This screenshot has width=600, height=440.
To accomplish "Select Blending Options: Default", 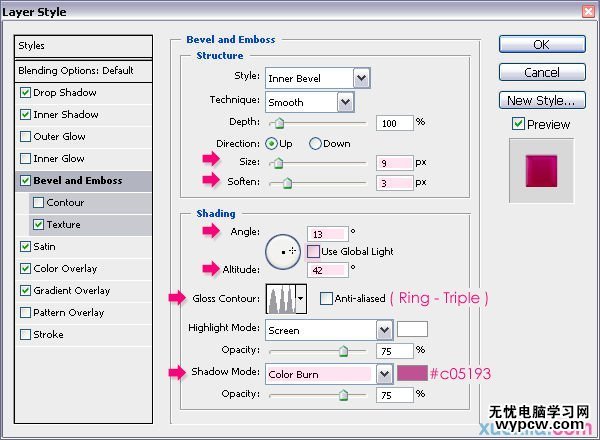I will pyautogui.click(x=83, y=71).
